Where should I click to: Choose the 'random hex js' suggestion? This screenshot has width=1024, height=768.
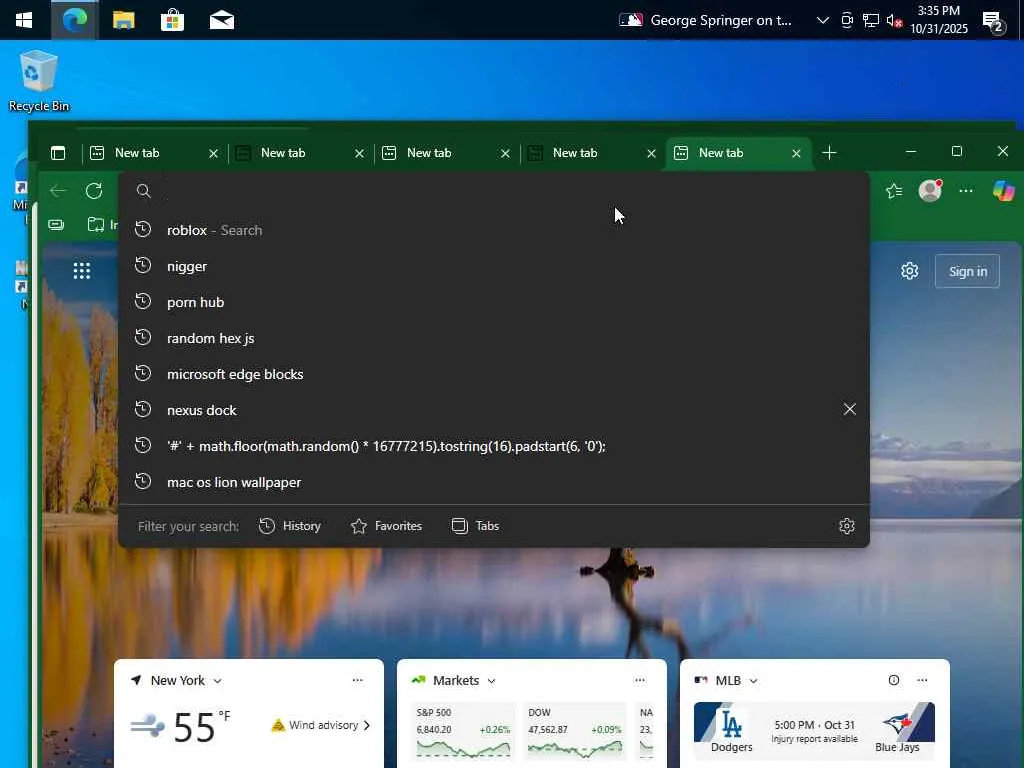point(494,338)
